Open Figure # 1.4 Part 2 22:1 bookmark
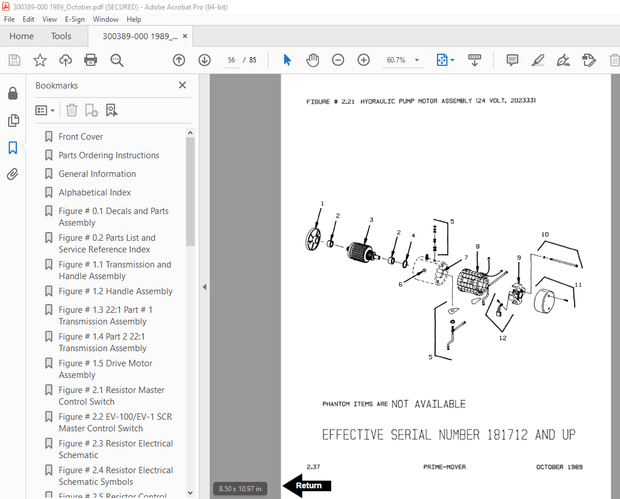The image size is (620, 499). (102, 342)
